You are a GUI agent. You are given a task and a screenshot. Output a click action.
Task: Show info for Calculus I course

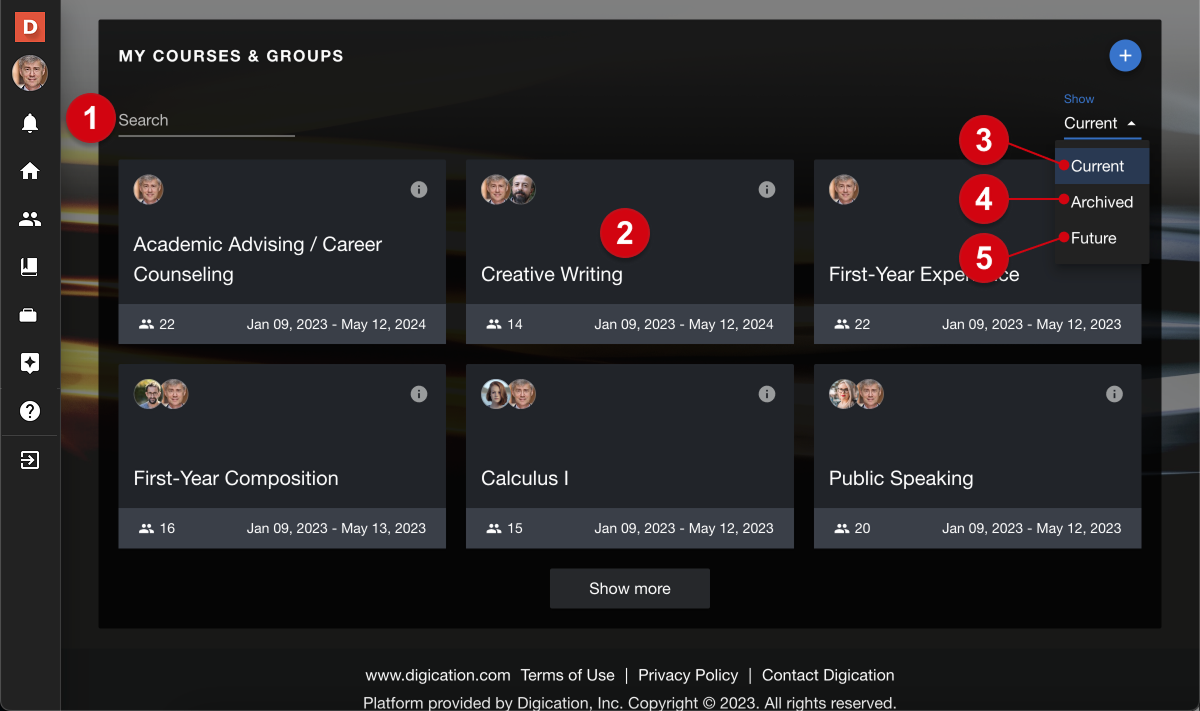coord(767,394)
